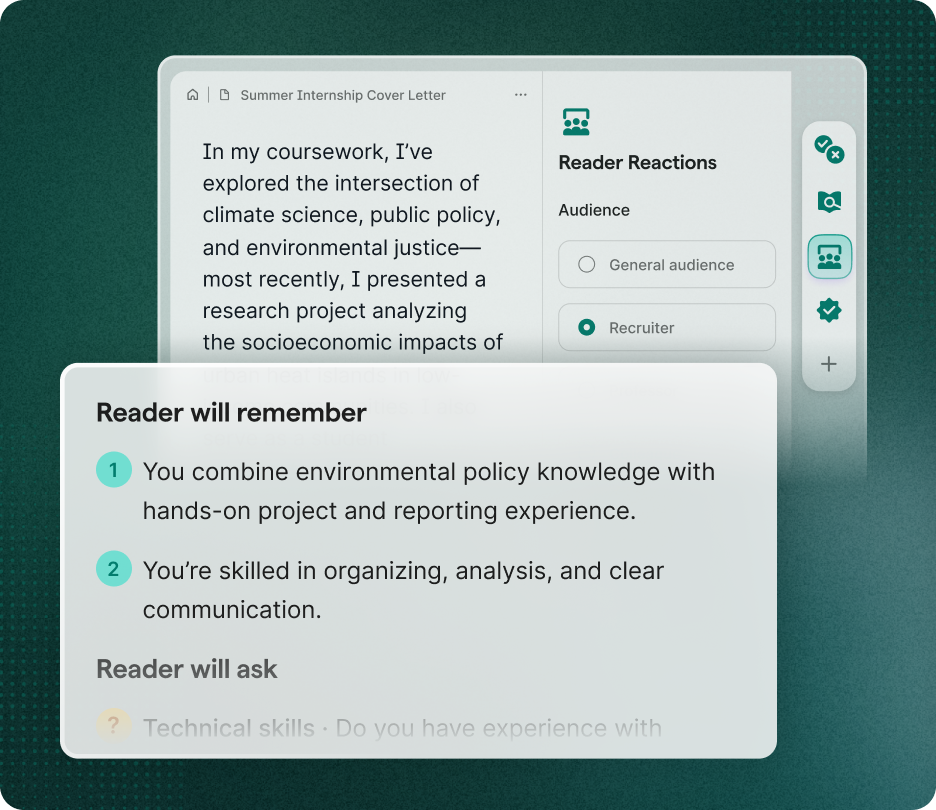
Task: Select the plagiarism lookup book icon
Action: [828, 203]
